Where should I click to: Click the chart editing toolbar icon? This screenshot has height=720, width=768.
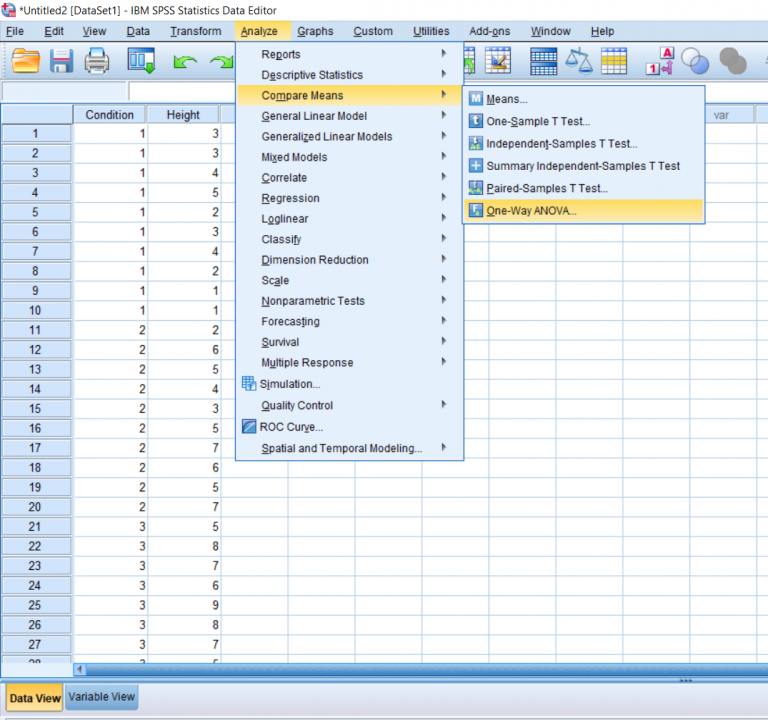[x=498, y=61]
